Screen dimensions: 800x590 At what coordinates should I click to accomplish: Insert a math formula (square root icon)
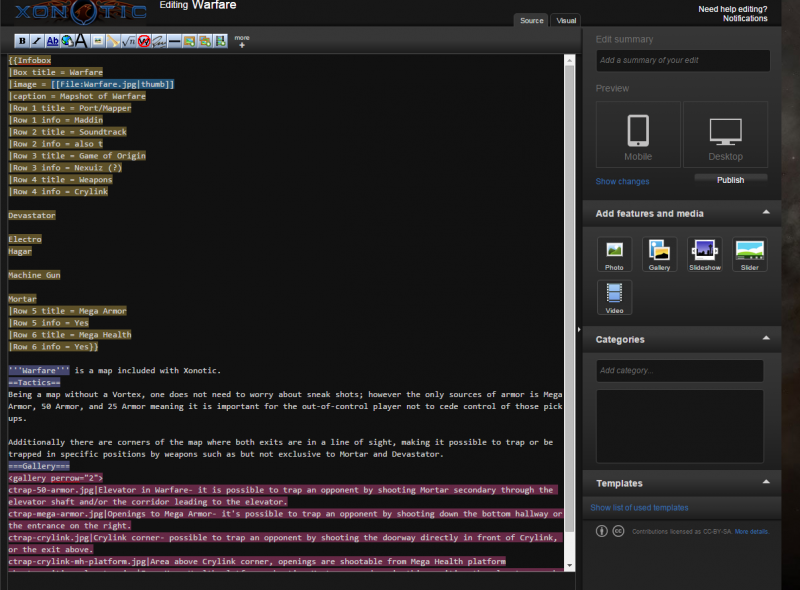[128, 41]
